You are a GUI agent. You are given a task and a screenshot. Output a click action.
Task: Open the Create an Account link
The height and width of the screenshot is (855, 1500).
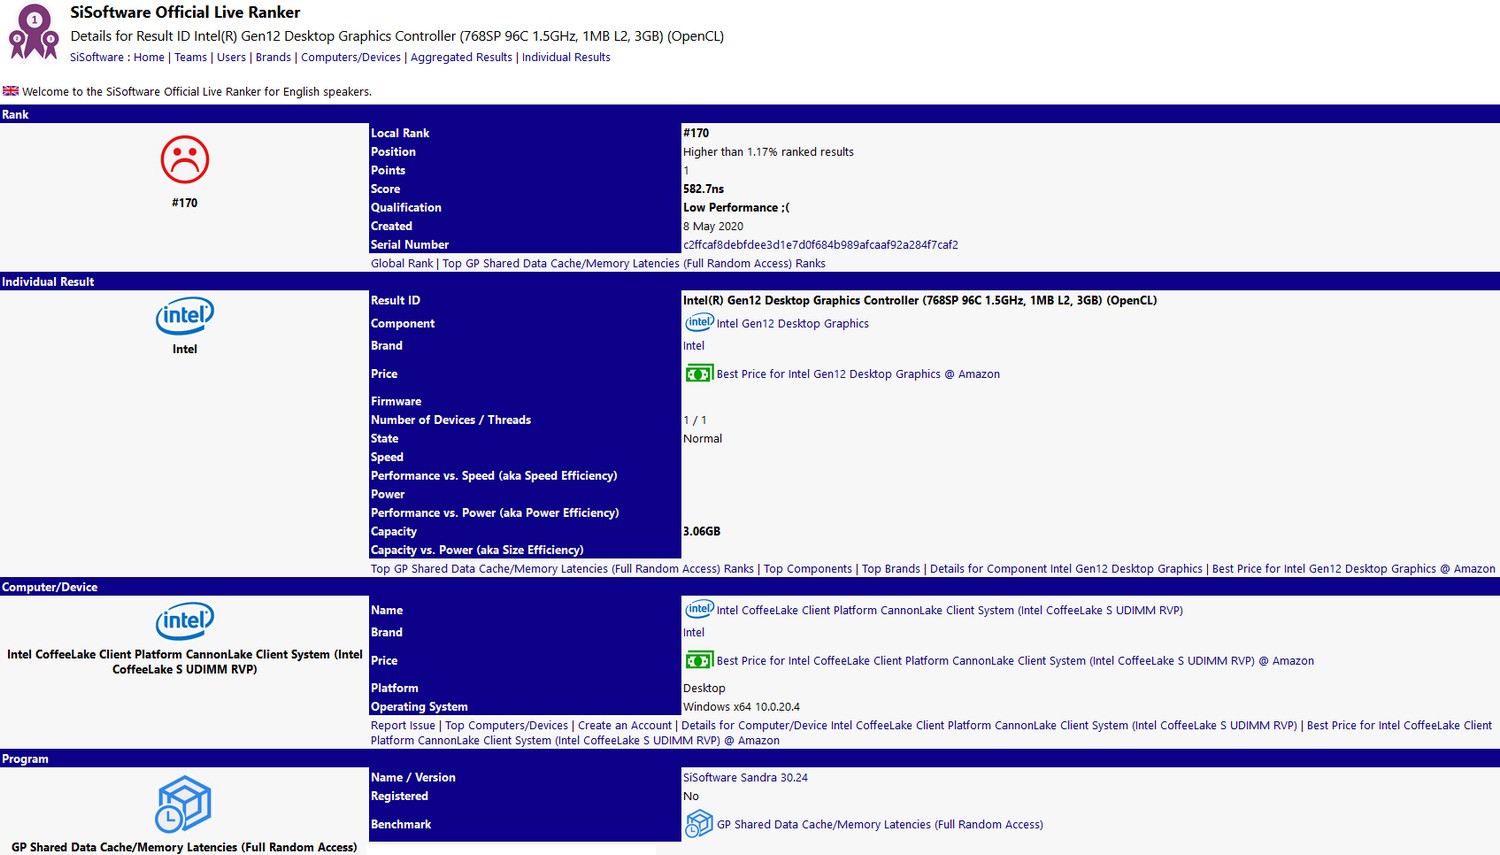coord(625,726)
